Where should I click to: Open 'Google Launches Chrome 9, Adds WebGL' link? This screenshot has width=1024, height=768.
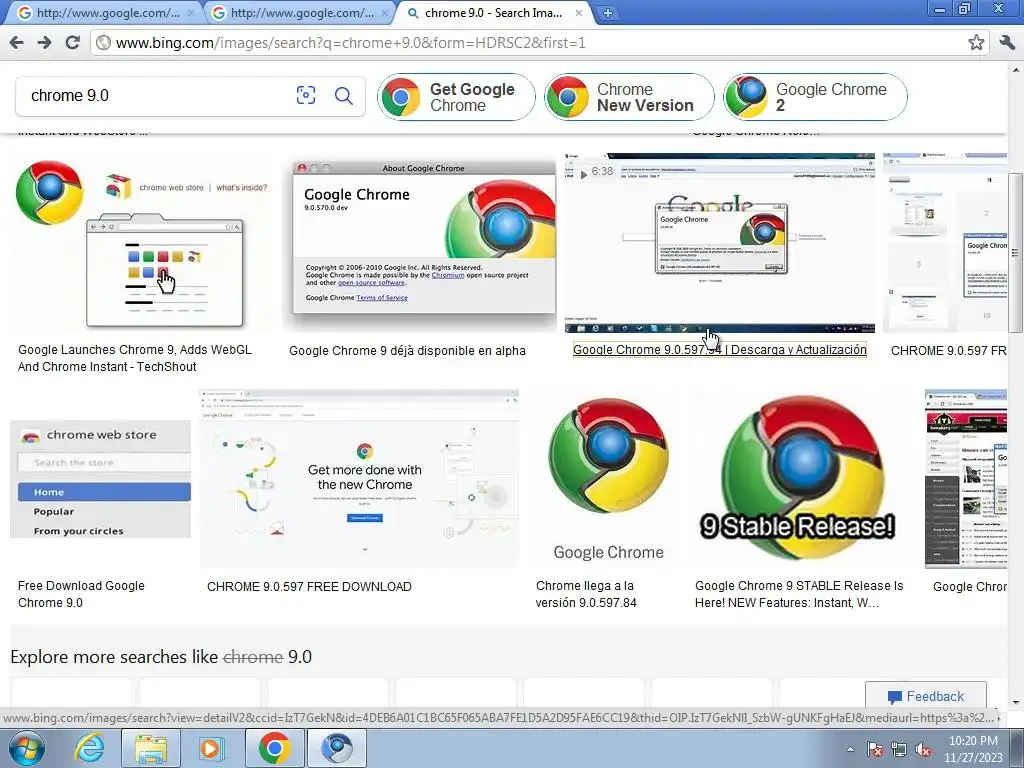(135, 359)
